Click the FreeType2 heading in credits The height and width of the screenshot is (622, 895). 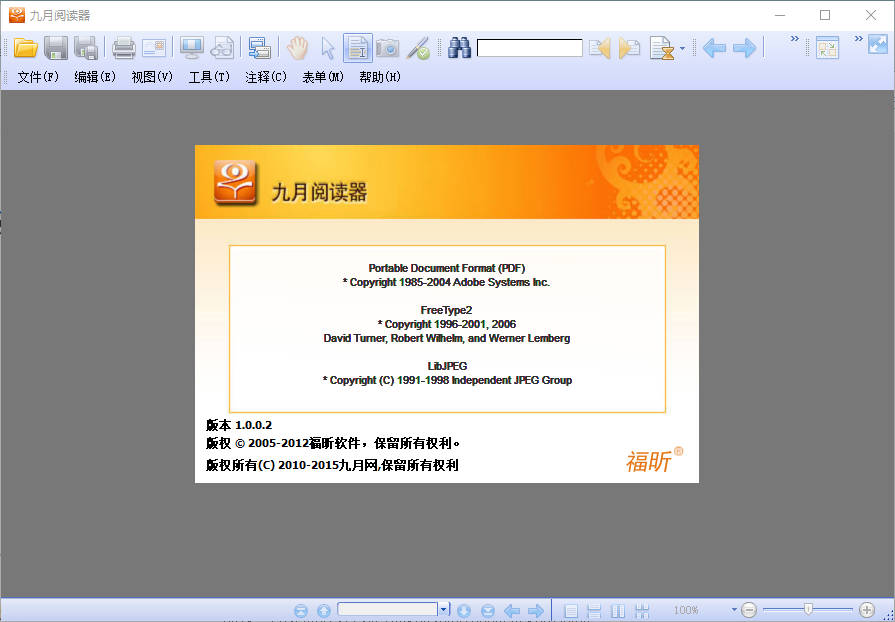pyautogui.click(x=446, y=310)
